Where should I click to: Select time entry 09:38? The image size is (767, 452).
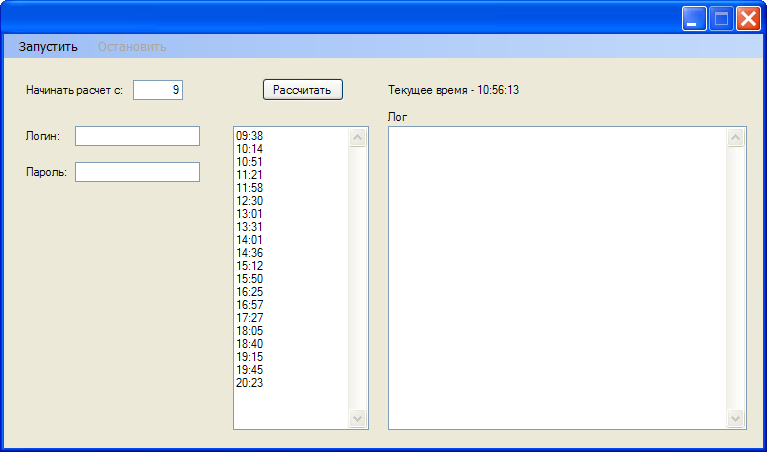249,136
